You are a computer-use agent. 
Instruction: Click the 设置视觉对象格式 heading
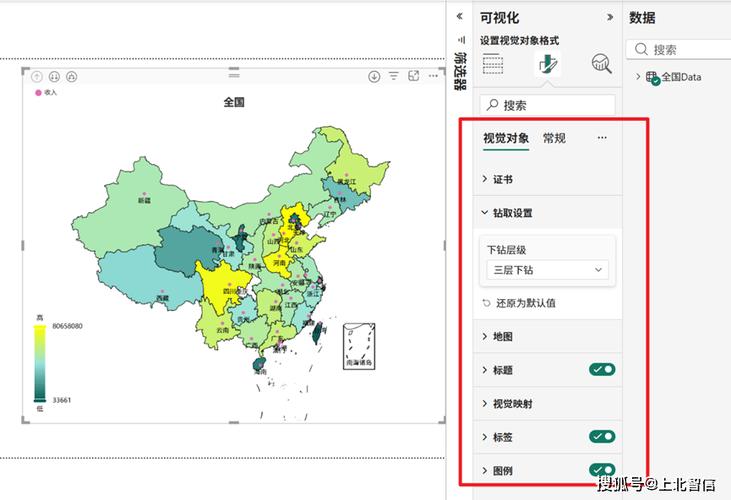pos(519,41)
